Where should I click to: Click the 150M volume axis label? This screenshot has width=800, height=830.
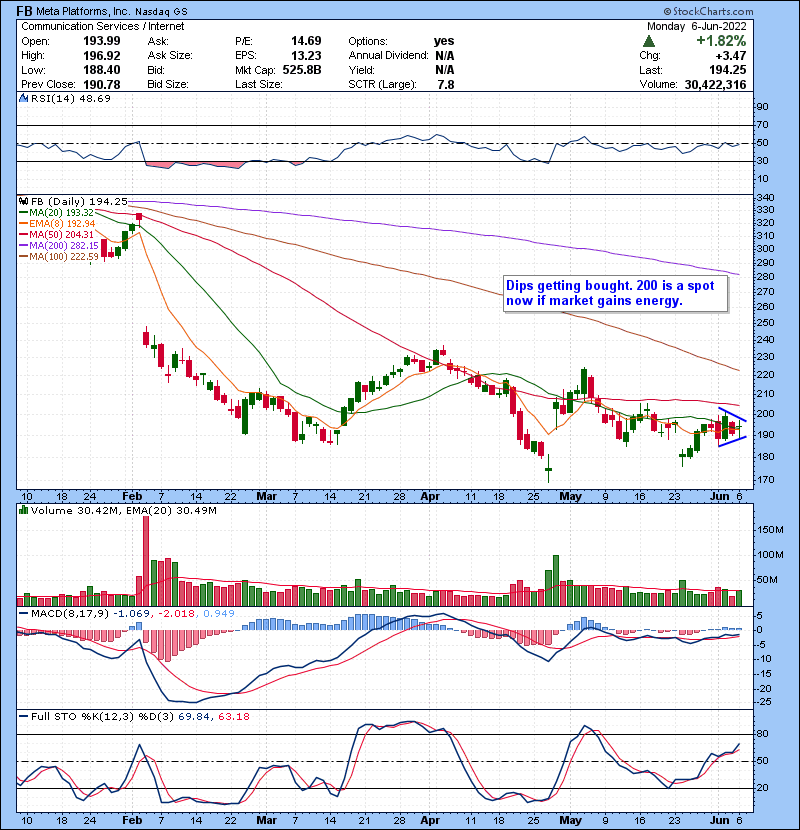pos(770,530)
